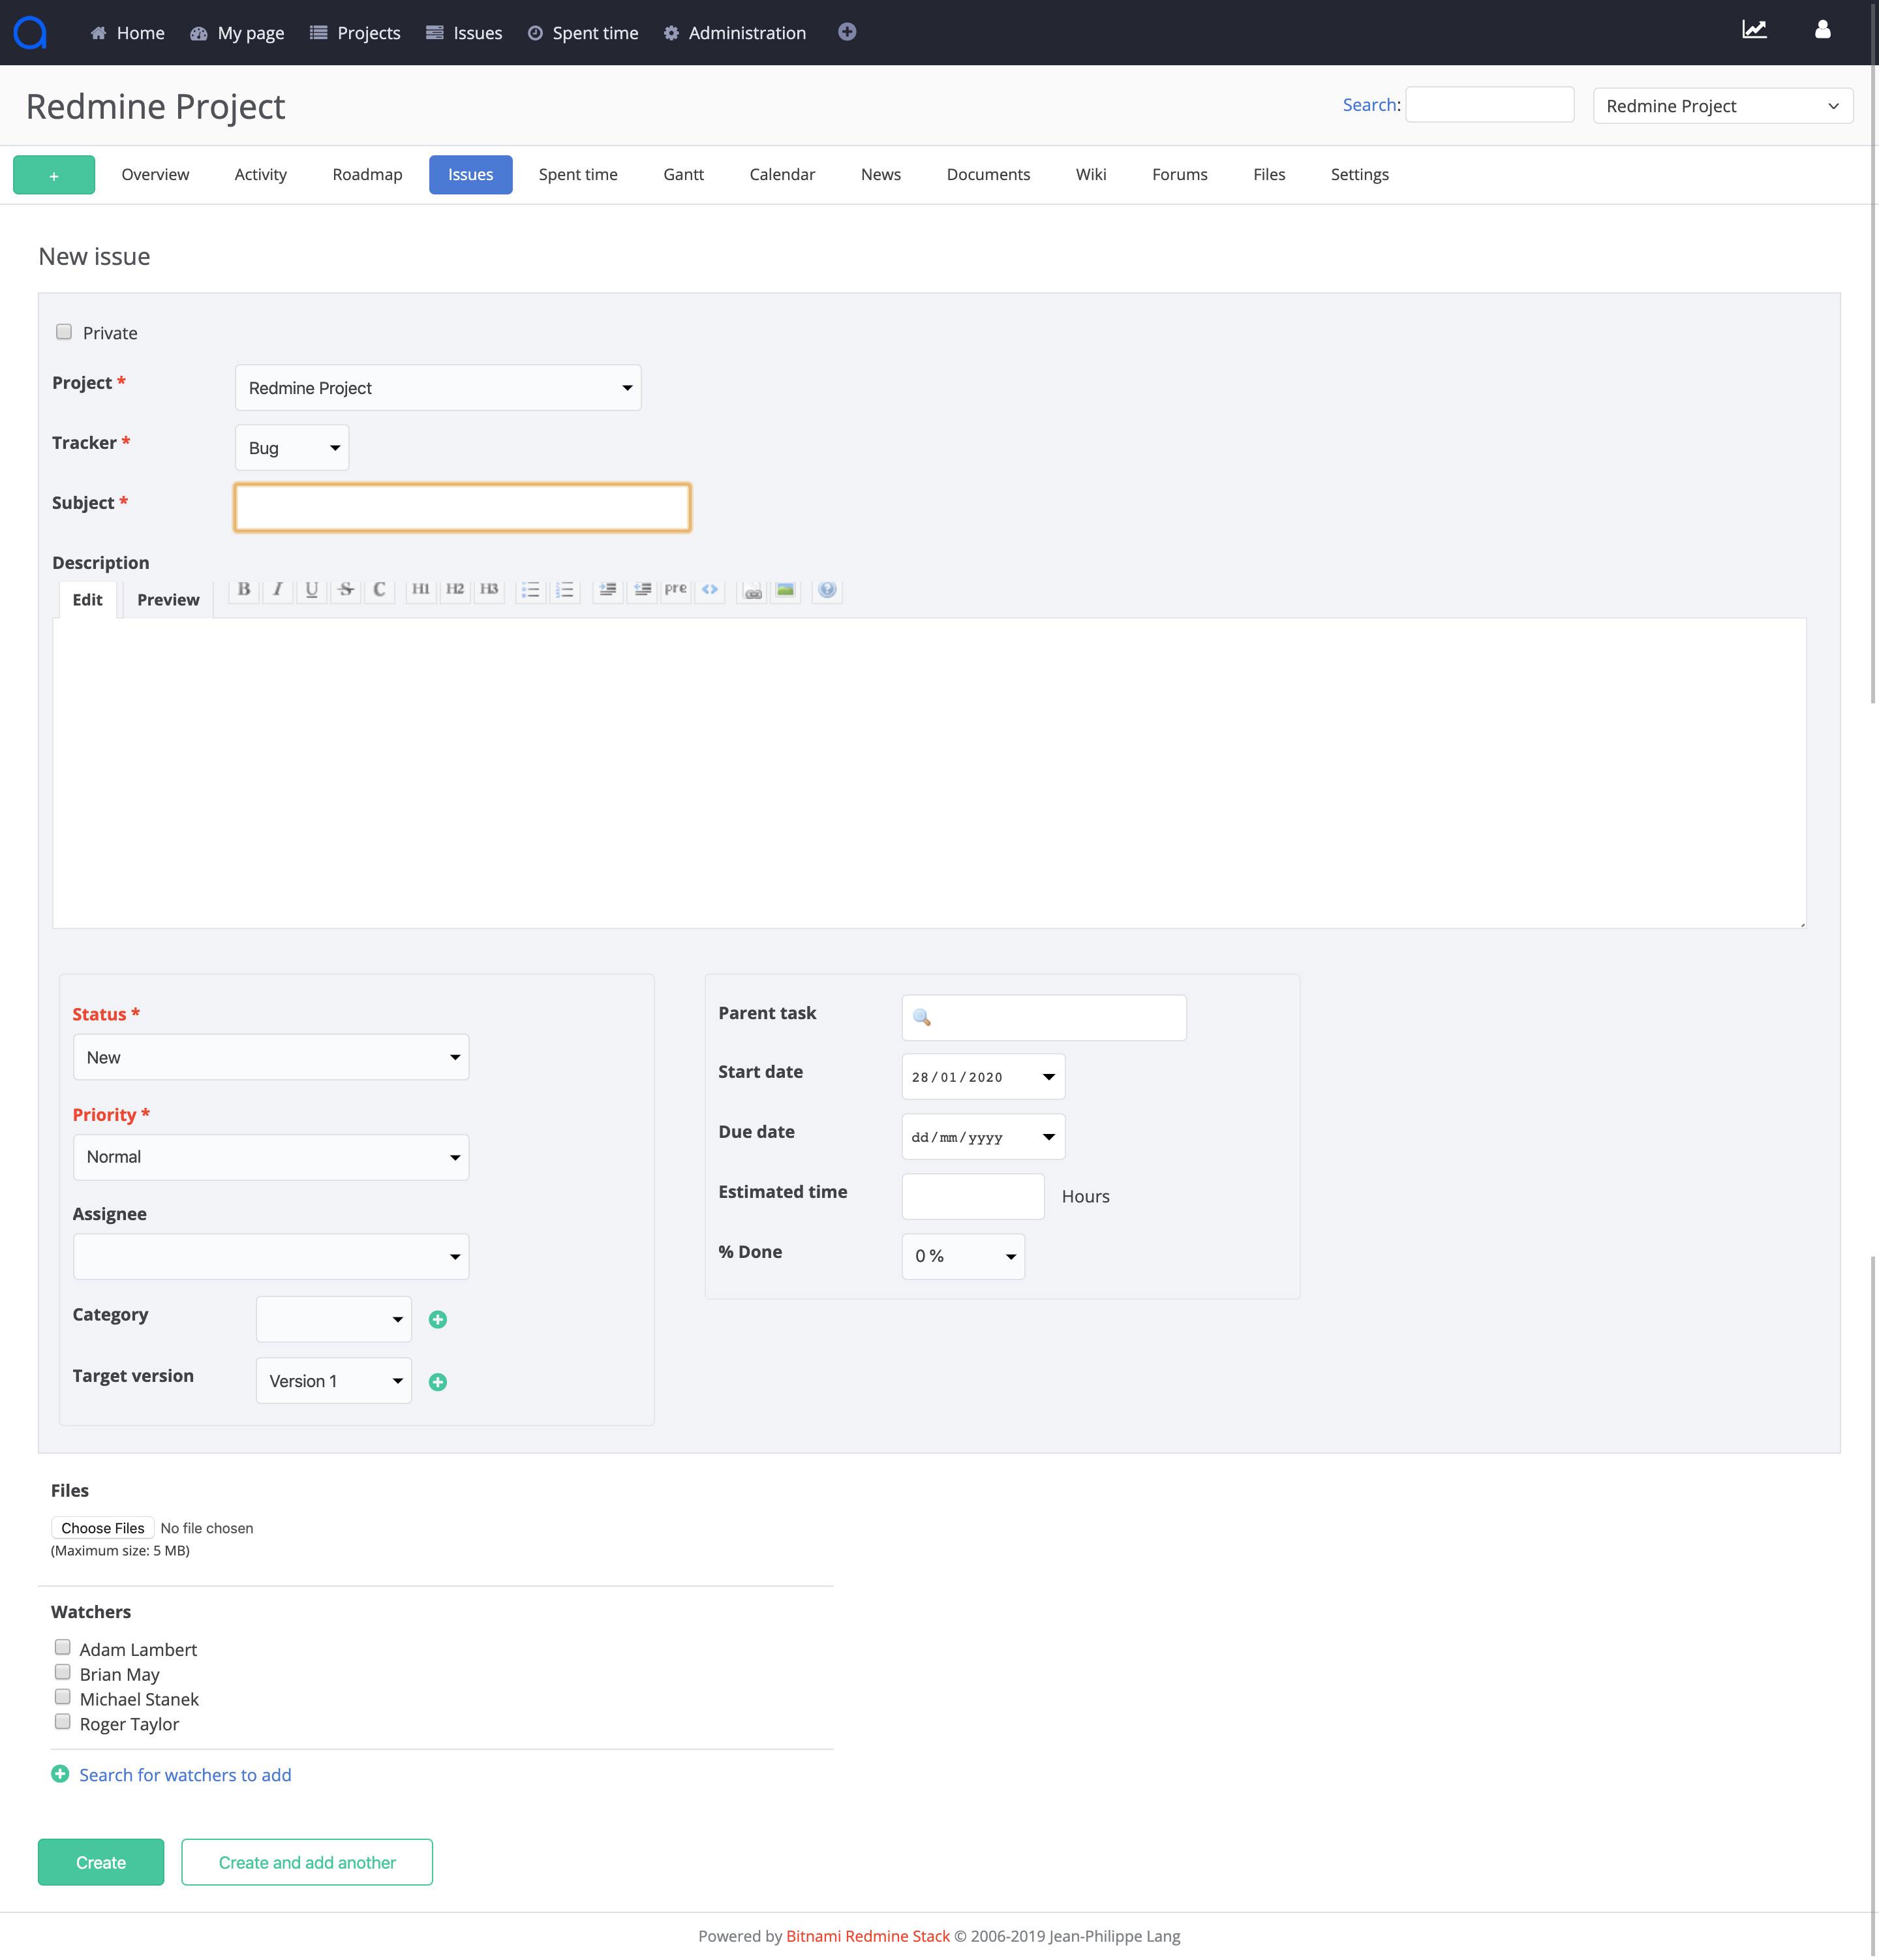Open the Start date picker arrow
The height and width of the screenshot is (1960, 1879).
click(1049, 1077)
